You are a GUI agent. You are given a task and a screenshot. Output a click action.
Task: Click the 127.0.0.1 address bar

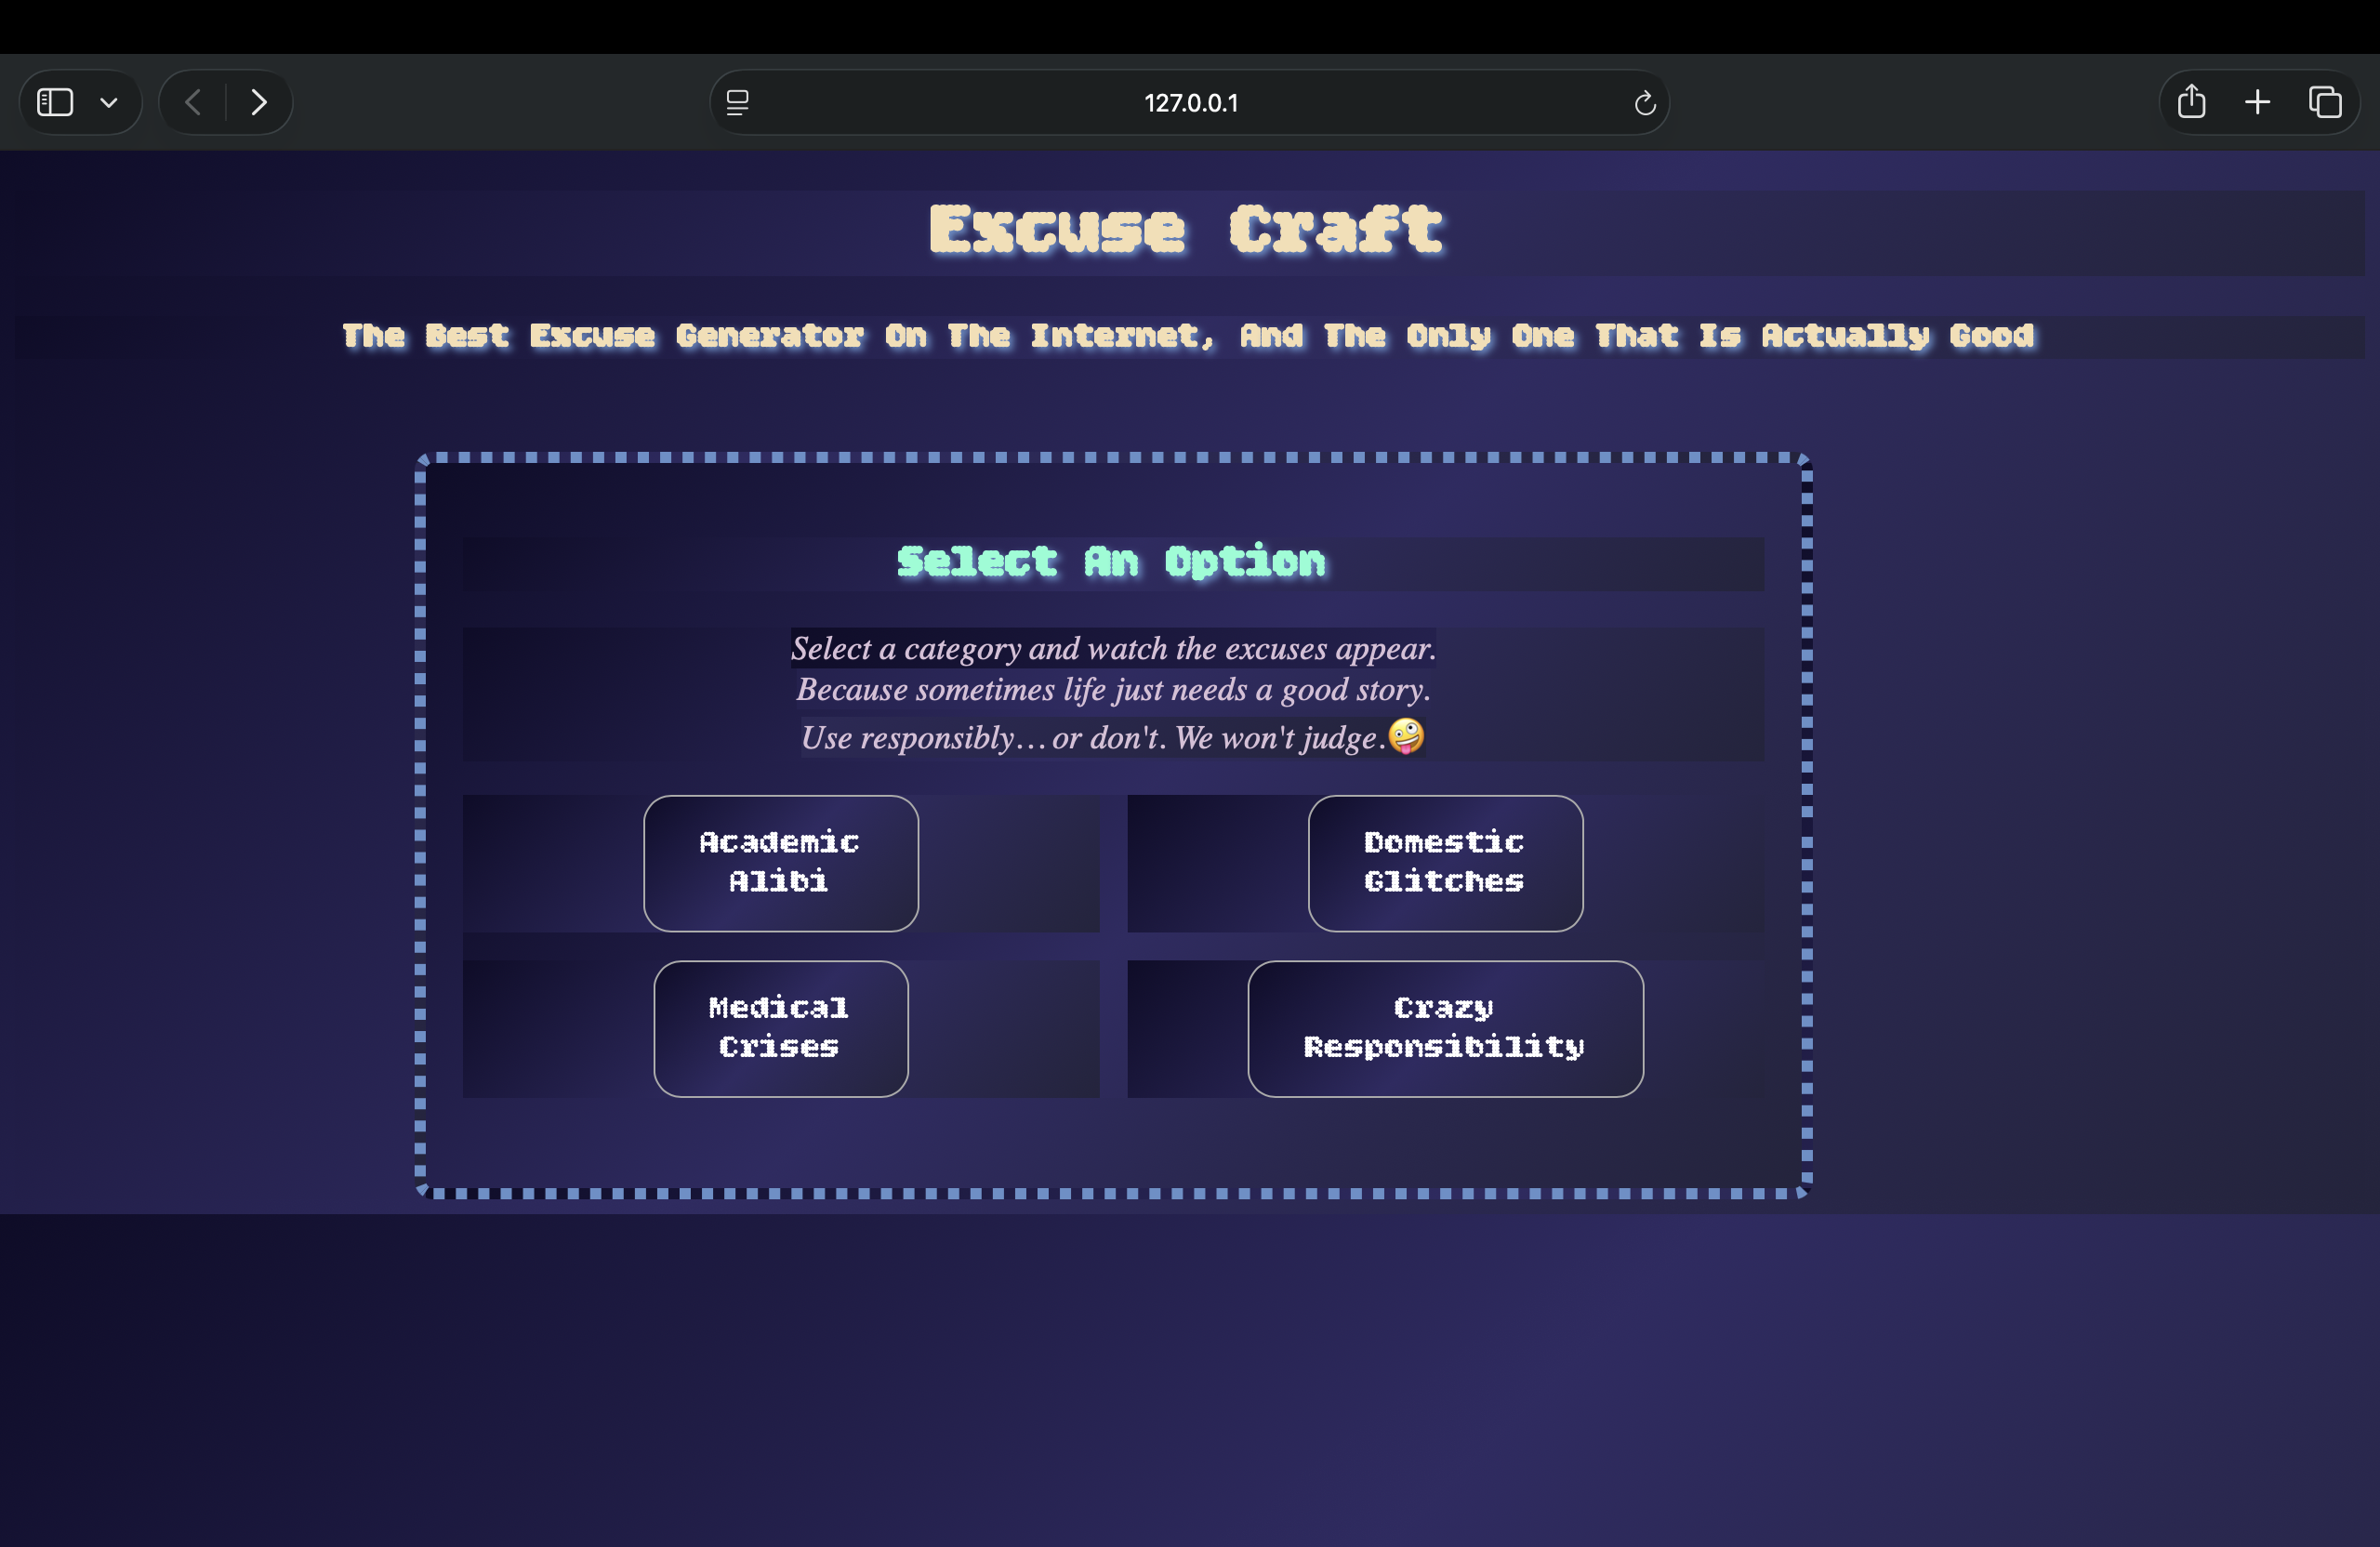coord(1190,102)
